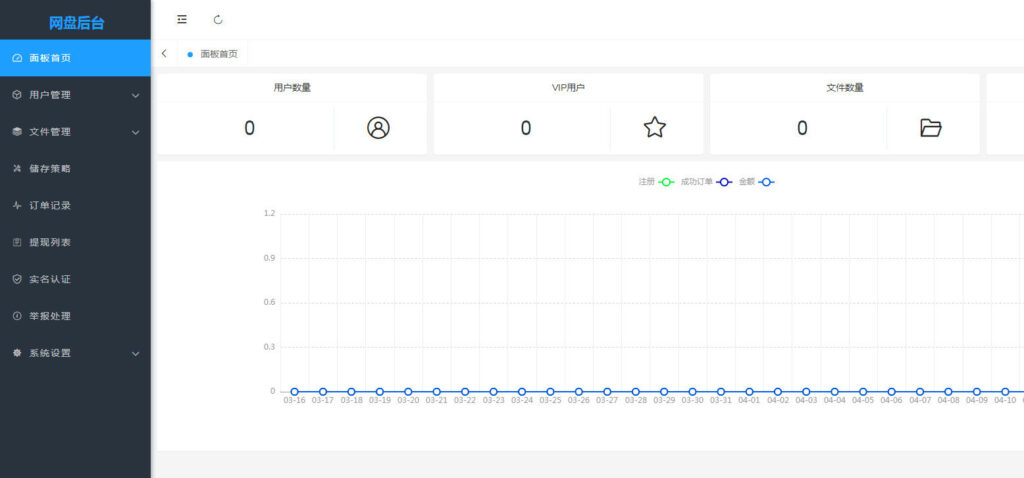Open 面板首页 in the sidebar
Viewport: 1024px width, 478px height.
[x=75, y=58]
